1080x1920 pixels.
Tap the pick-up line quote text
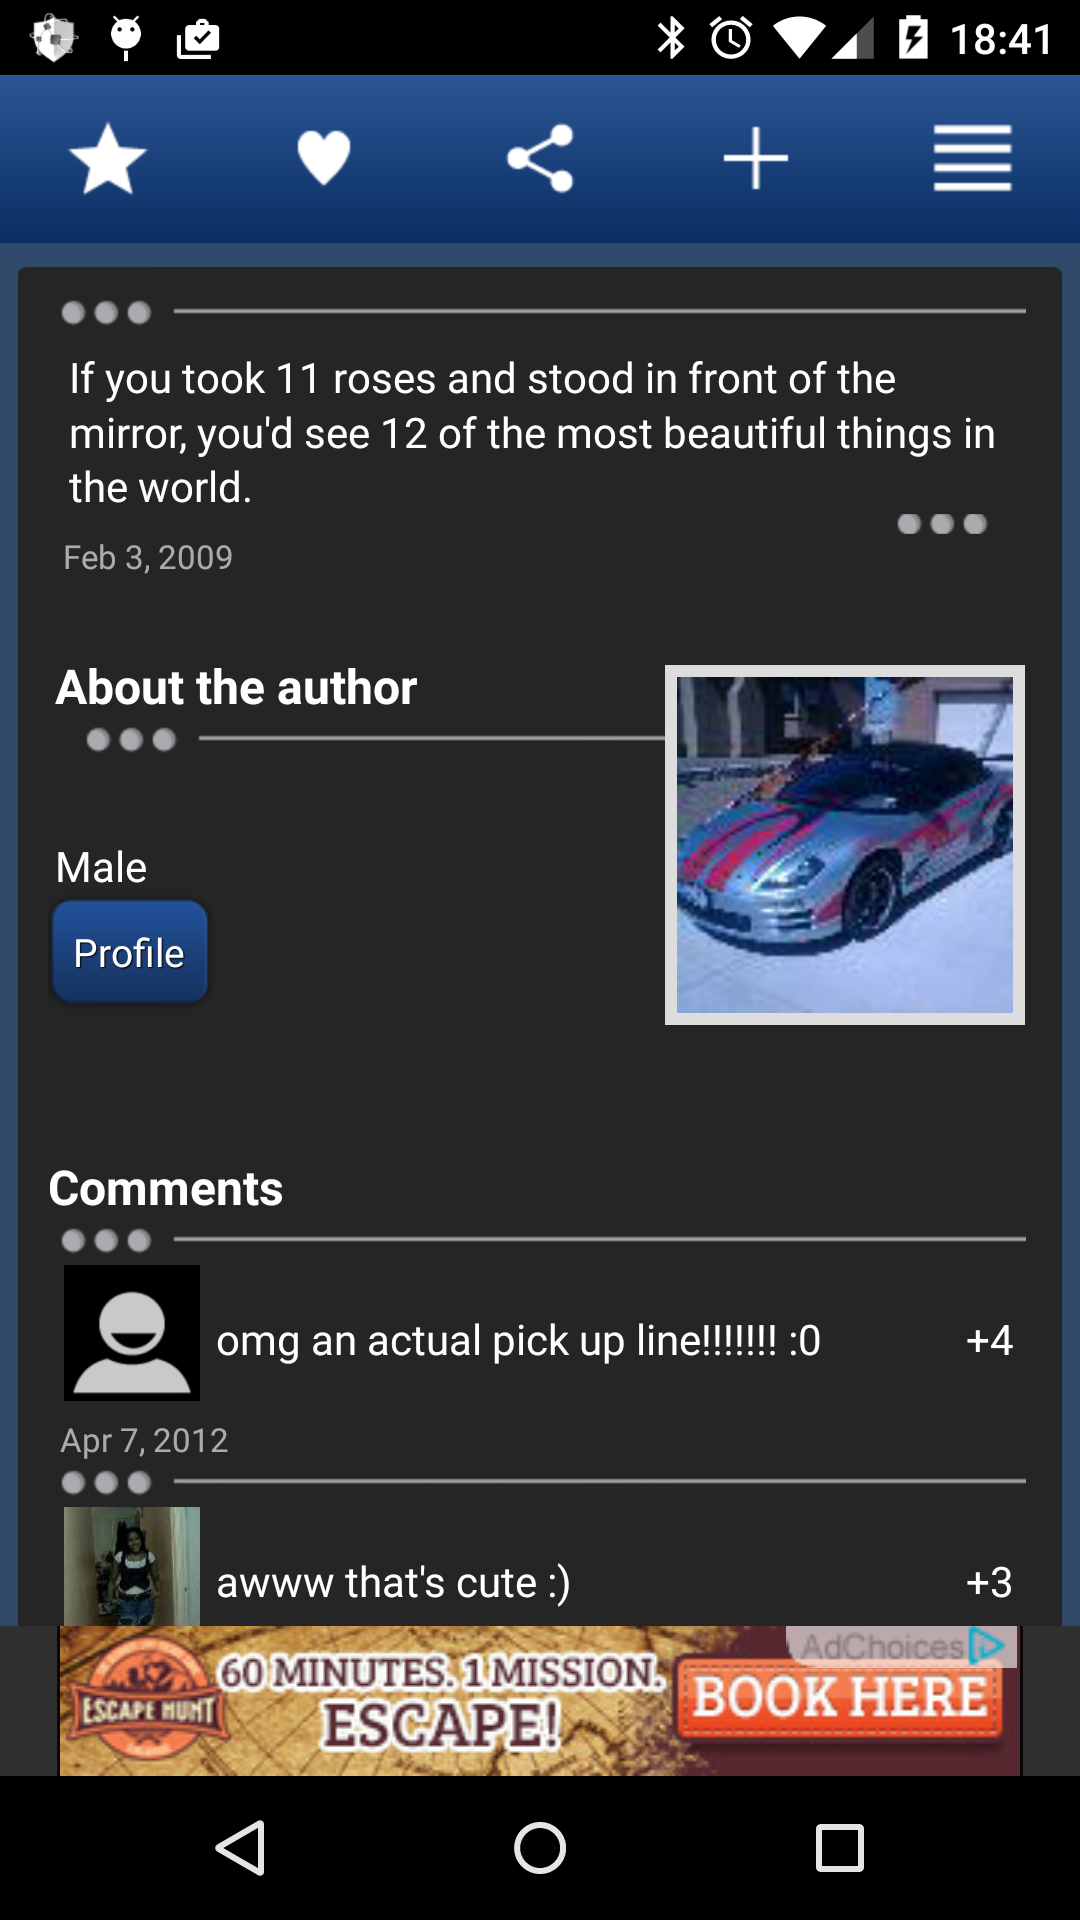click(532, 433)
